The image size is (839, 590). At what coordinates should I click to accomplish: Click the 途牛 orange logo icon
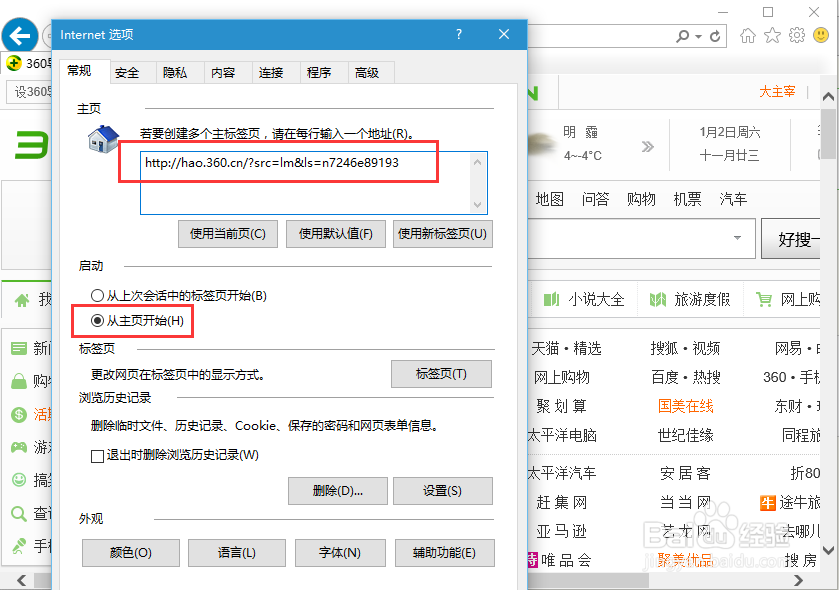coord(767,503)
